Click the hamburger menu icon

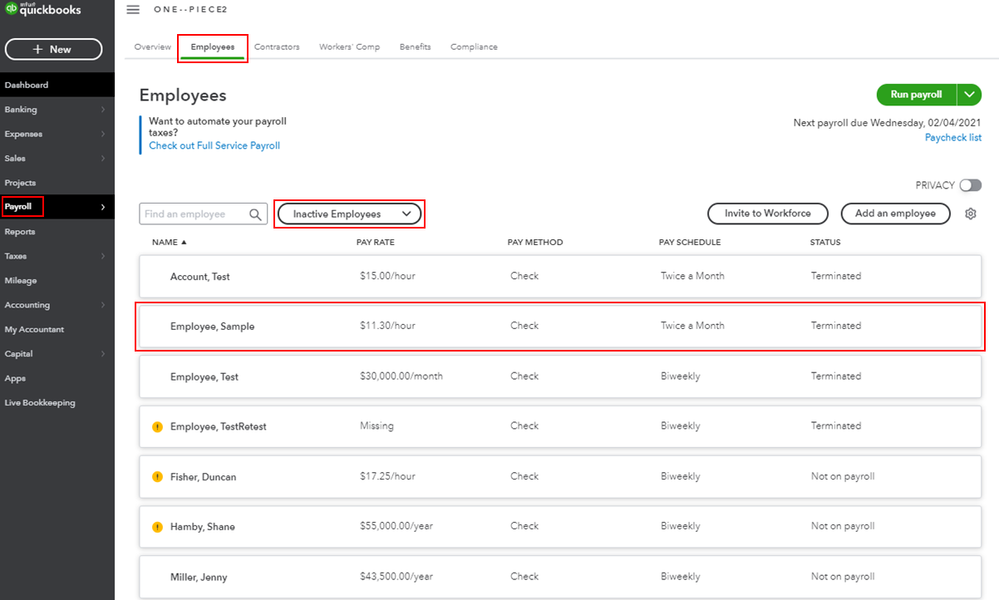pyautogui.click(x=133, y=9)
